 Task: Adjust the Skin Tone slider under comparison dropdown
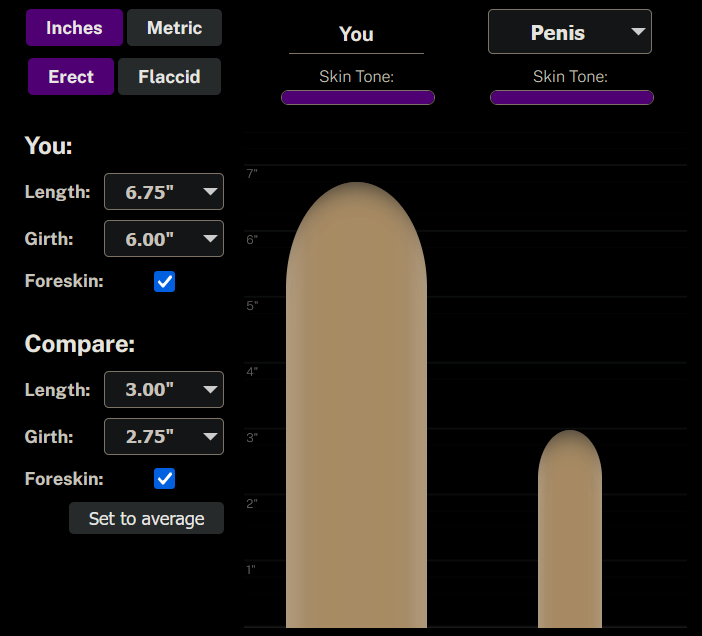[572, 98]
